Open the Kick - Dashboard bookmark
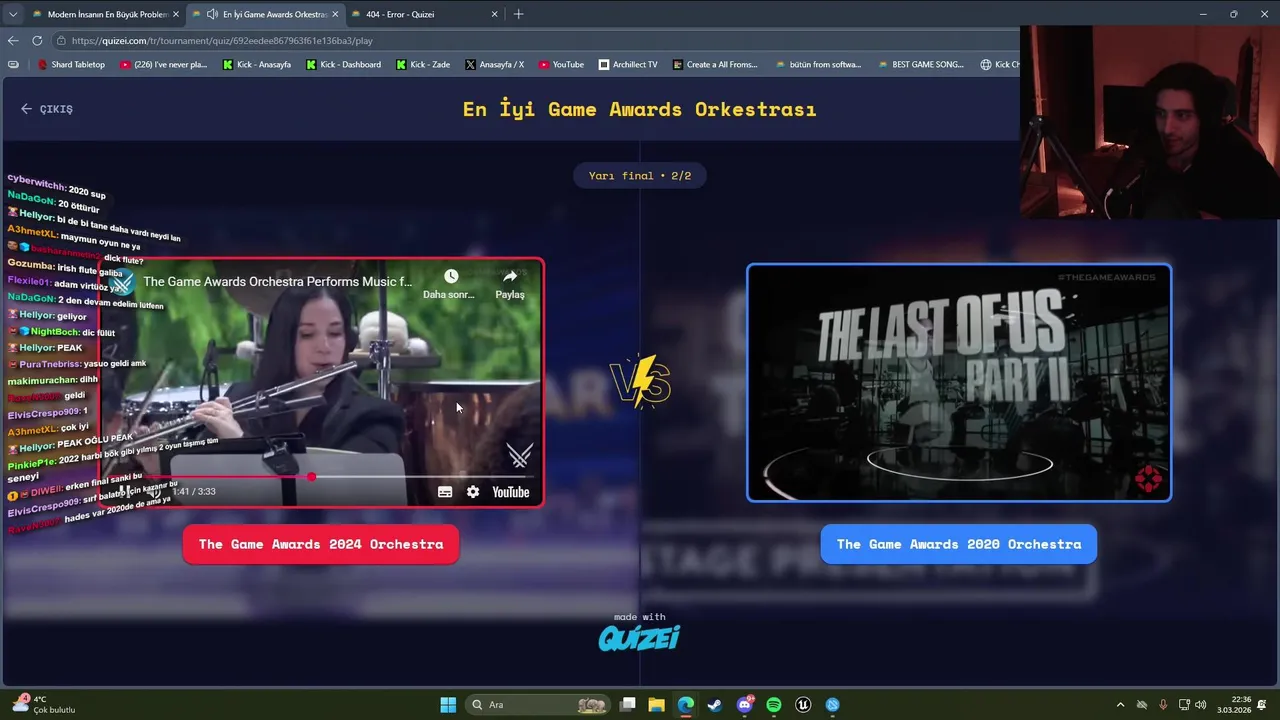 pos(343,64)
